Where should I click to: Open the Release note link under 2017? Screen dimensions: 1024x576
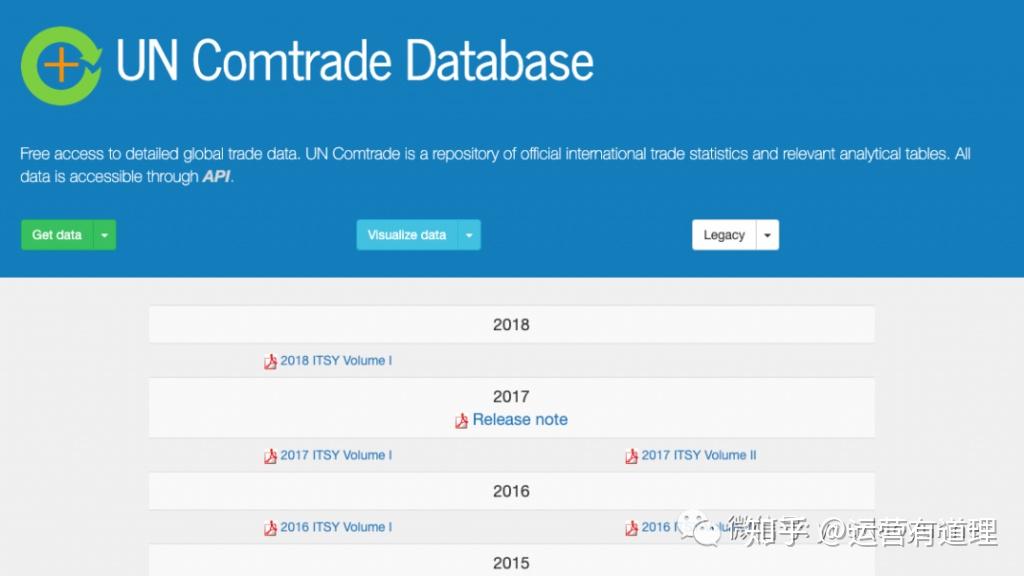pyautogui.click(x=519, y=419)
